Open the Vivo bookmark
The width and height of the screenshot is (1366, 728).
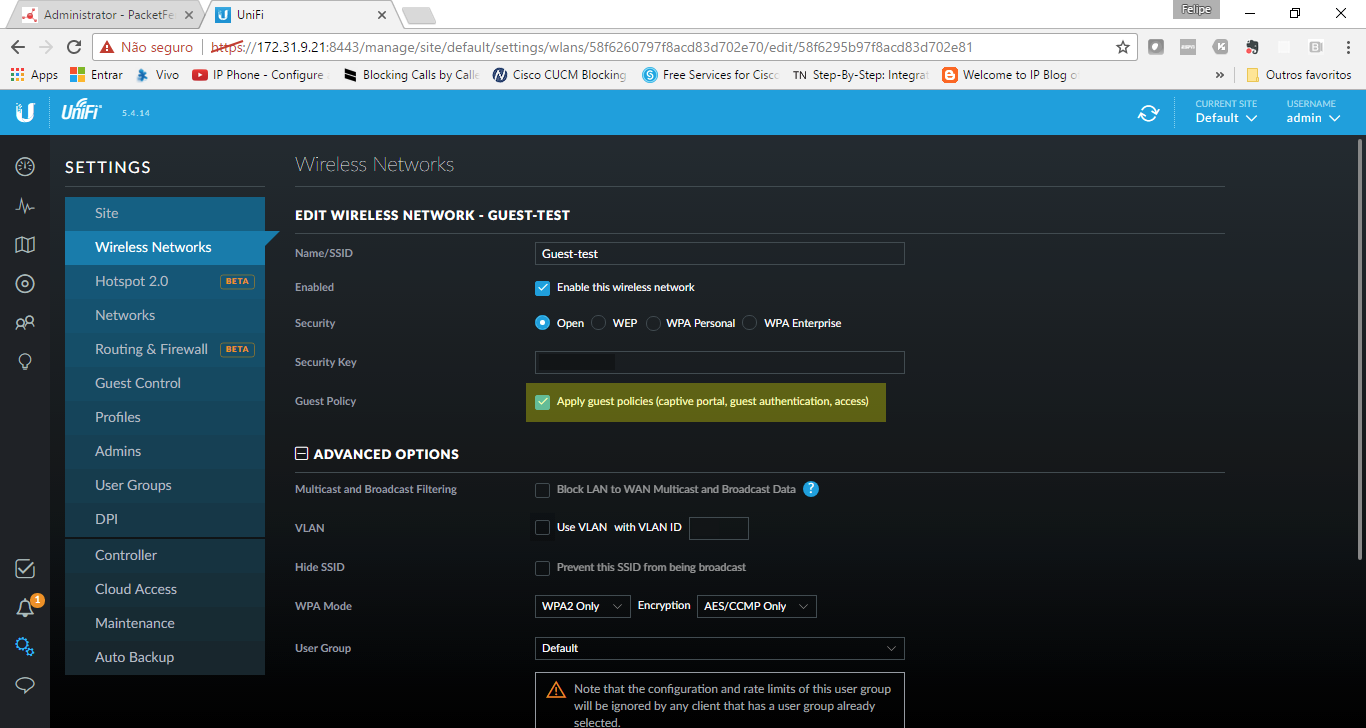pyautogui.click(x=157, y=75)
